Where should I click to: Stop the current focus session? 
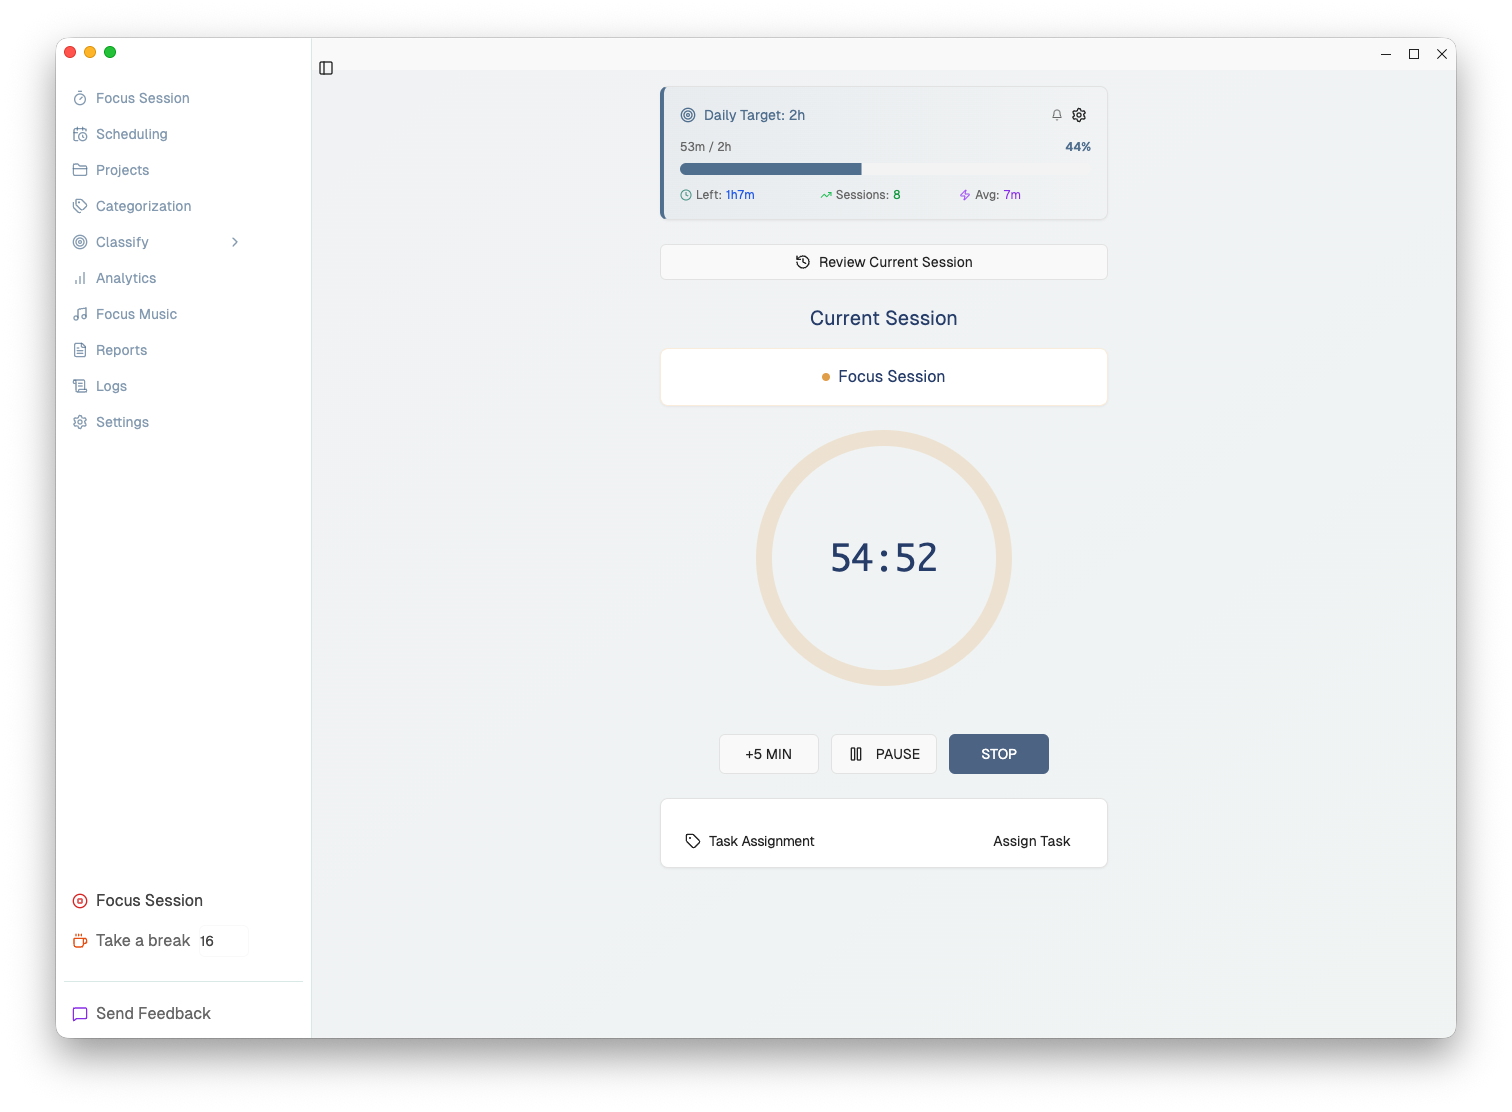(x=998, y=754)
